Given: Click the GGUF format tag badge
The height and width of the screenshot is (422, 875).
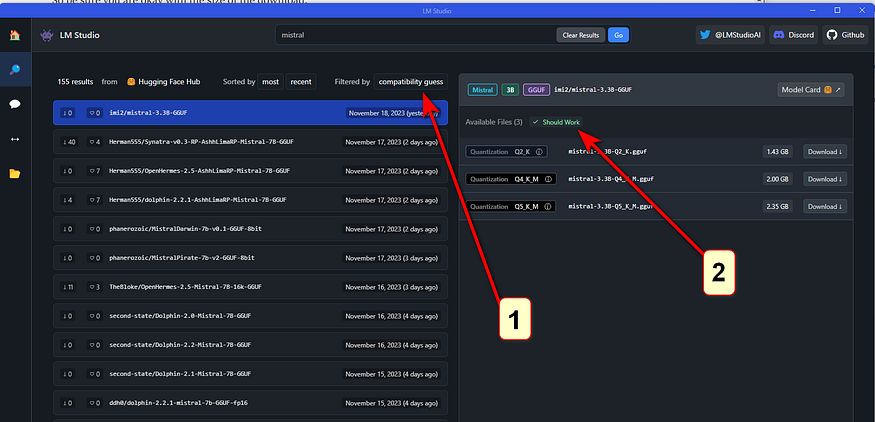Looking at the screenshot, I should 536,89.
